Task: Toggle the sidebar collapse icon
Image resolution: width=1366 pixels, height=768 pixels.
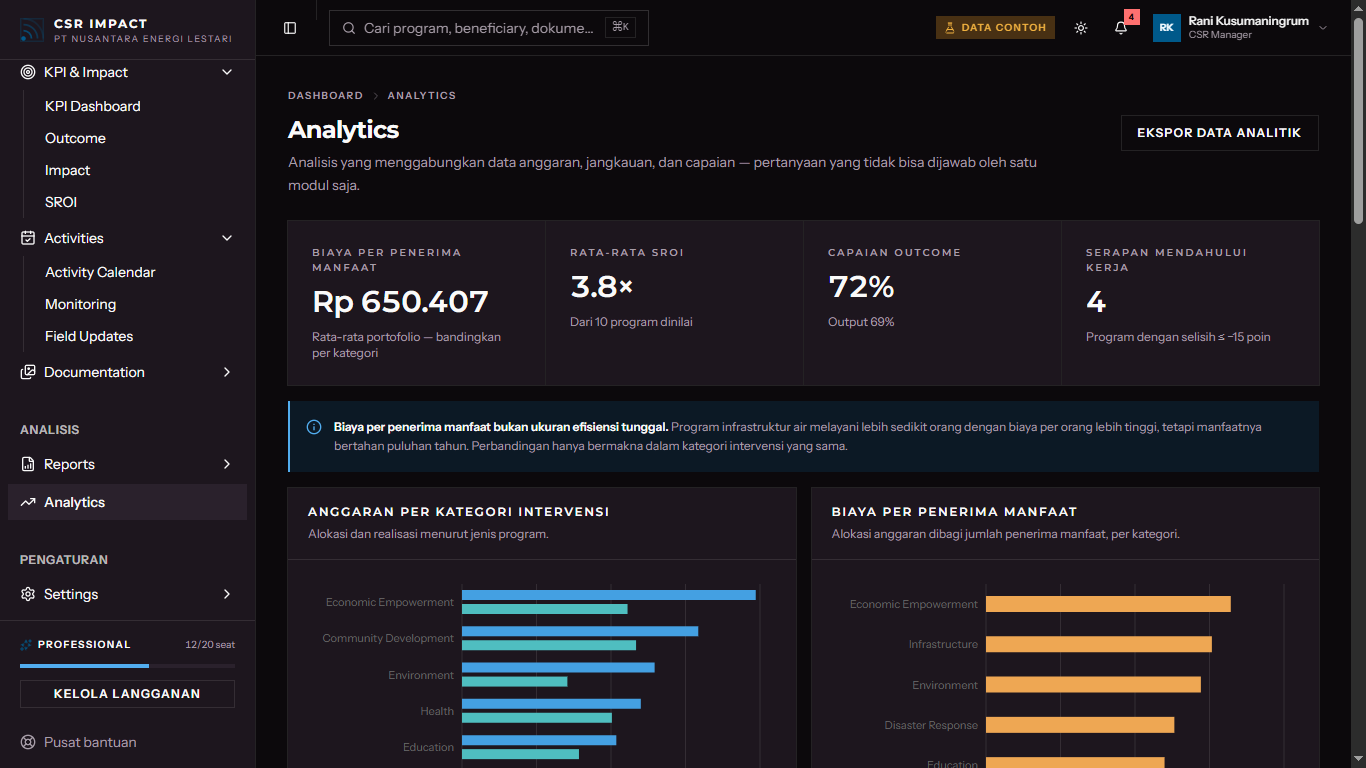Action: click(290, 28)
